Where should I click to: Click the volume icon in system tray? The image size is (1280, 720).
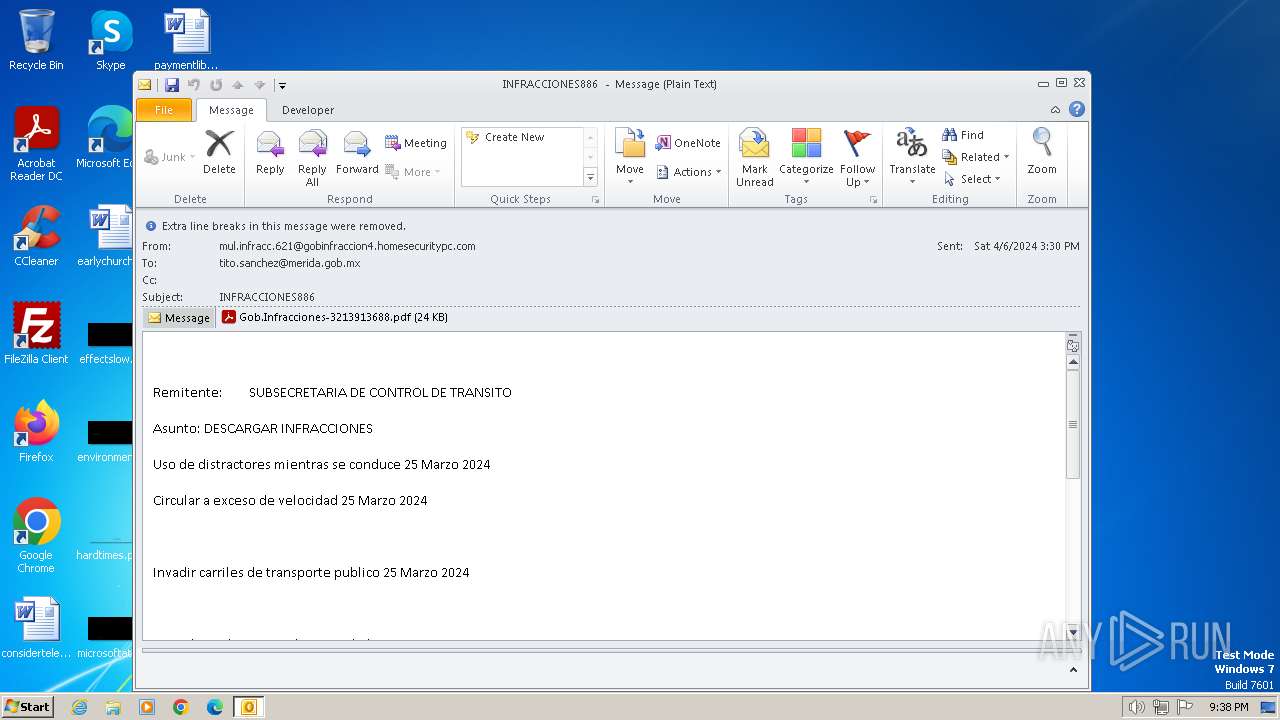[x=1136, y=707]
